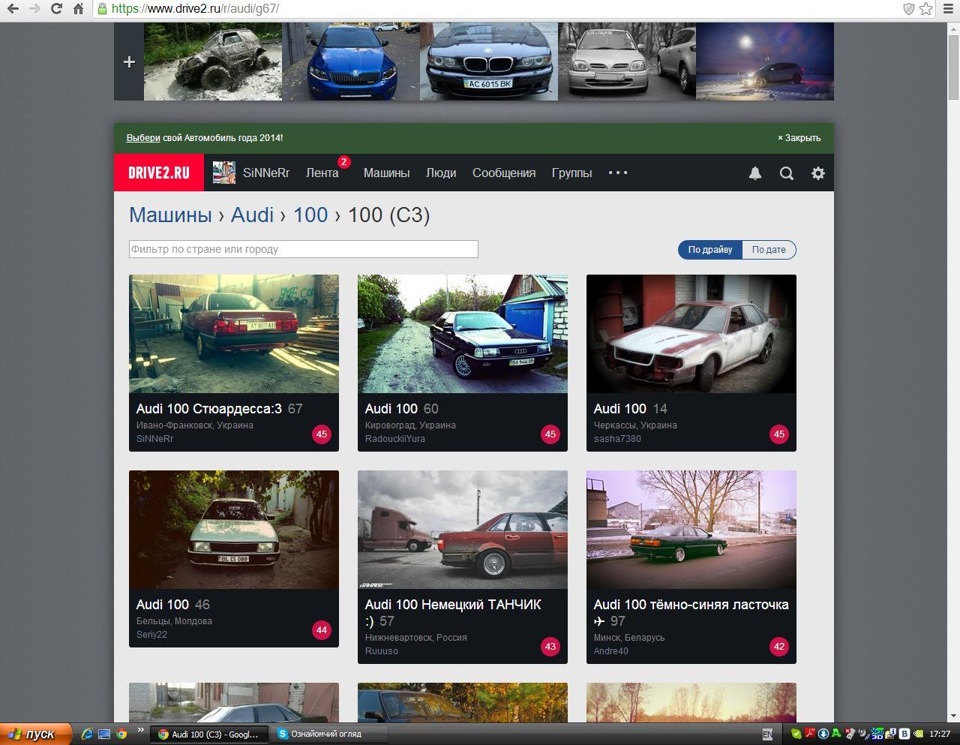Open the 'Люди' menu item
The image size is (960, 745).
tap(441, 173)
